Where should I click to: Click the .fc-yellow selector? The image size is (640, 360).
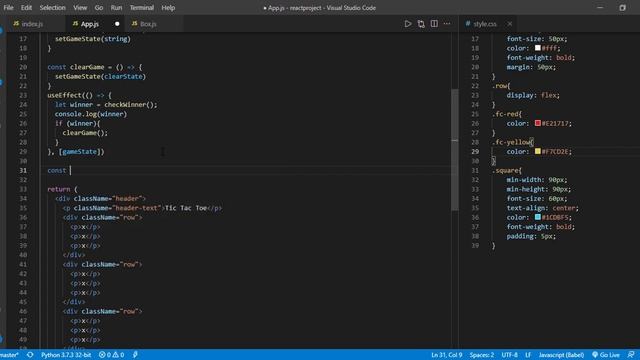pos(512,142)
